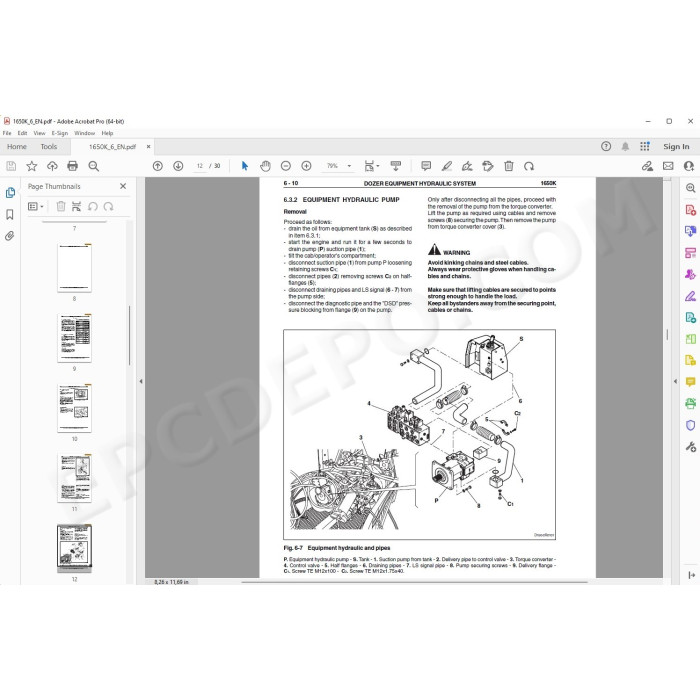Screen dimensions: 700x700
Task: Open the Help menu
Action: (107, 133)
